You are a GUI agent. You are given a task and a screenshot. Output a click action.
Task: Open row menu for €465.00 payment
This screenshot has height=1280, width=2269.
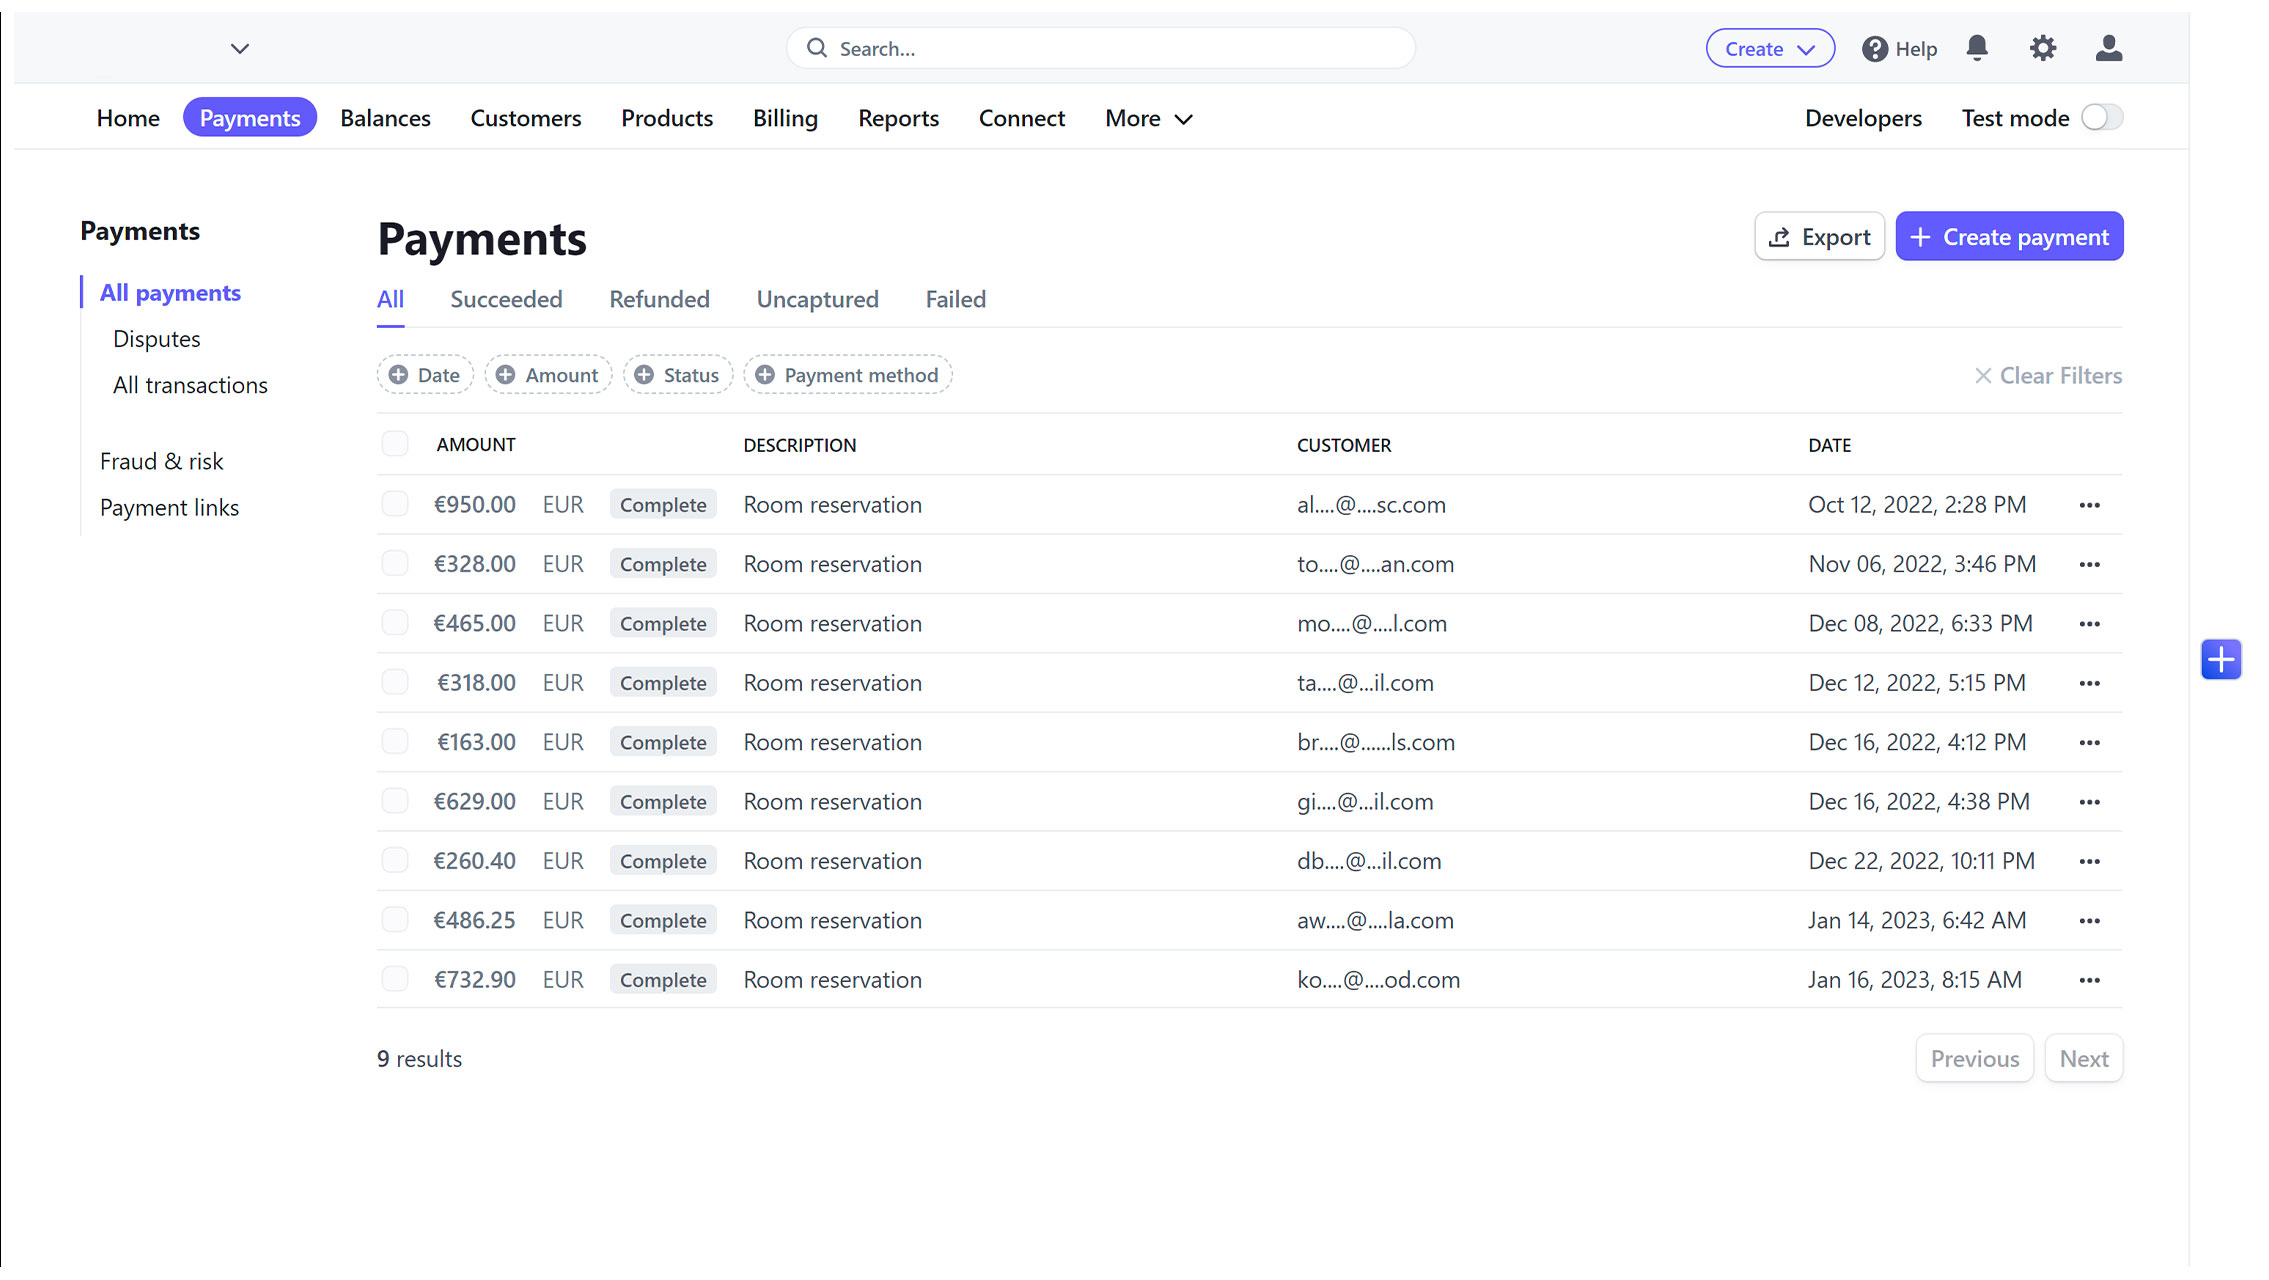tap(2089, 624)
